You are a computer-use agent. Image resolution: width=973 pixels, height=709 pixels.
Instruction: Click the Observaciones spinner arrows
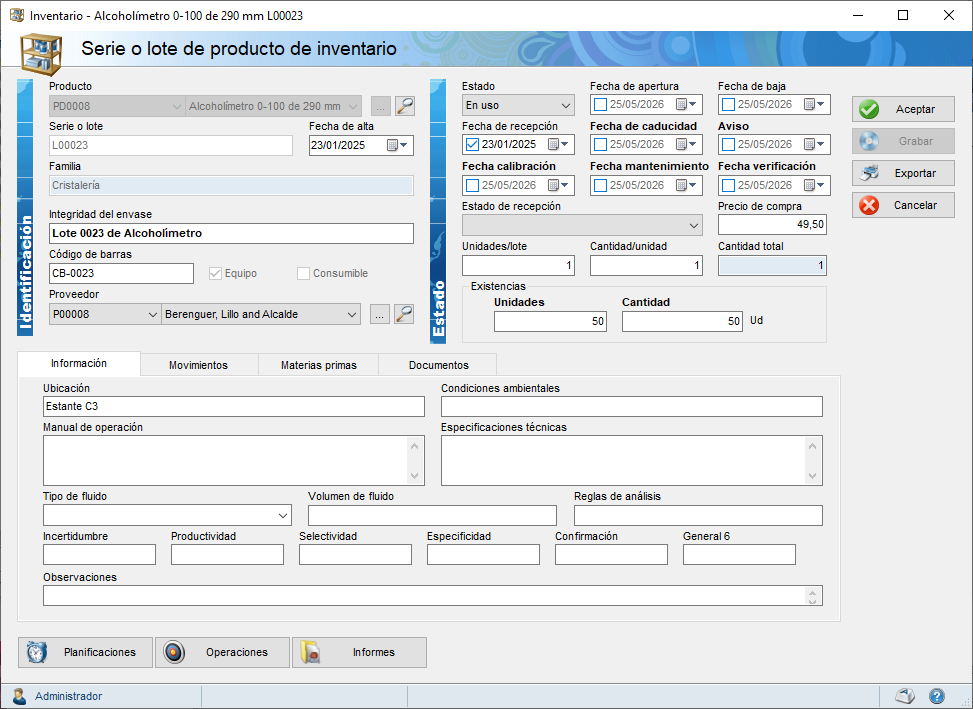pos(812,596)
